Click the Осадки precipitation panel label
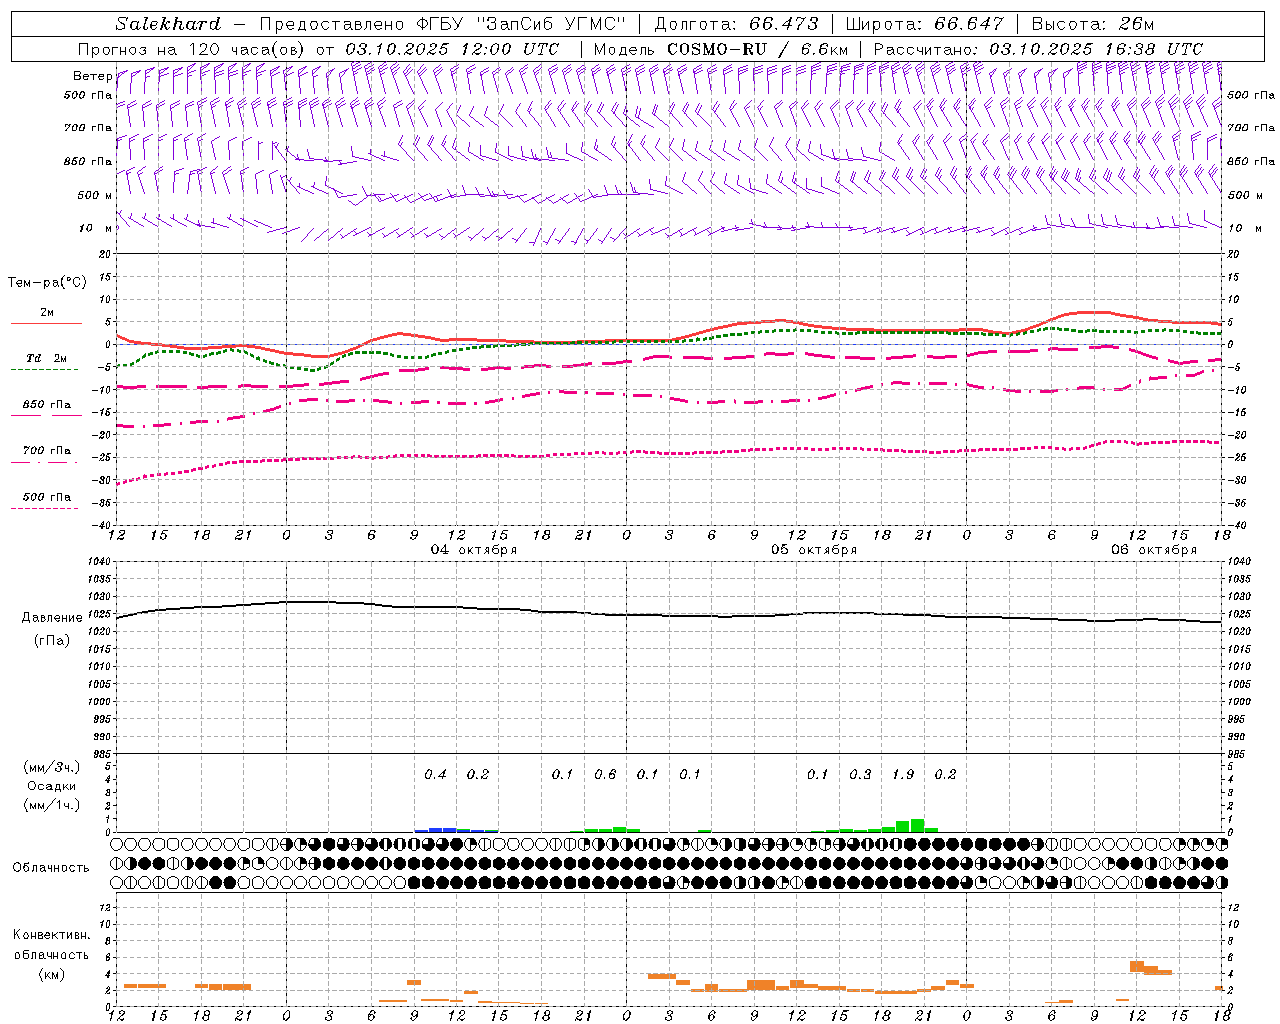The width and height of the screenshot is (1280, 1024). tap(52, 786)
